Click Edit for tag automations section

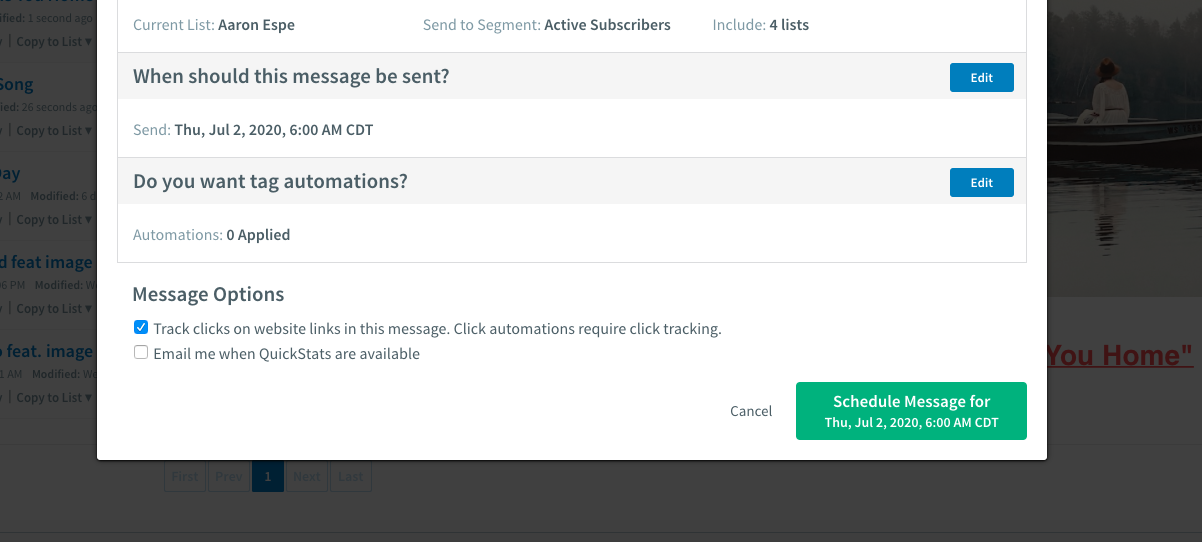click(x=981, y=182)
